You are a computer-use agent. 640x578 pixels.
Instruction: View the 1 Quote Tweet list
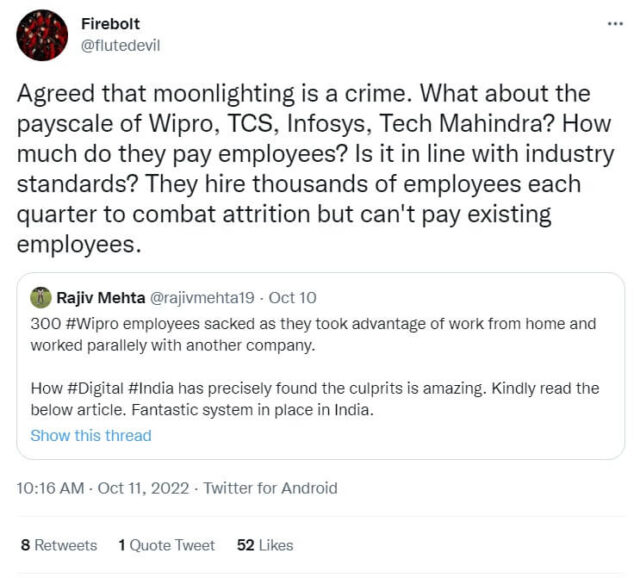166,545
